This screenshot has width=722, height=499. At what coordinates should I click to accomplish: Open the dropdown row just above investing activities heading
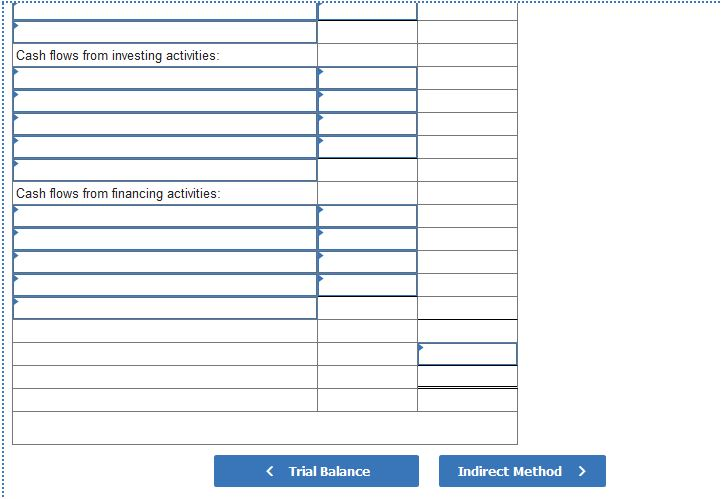click(x=165, y=32)
